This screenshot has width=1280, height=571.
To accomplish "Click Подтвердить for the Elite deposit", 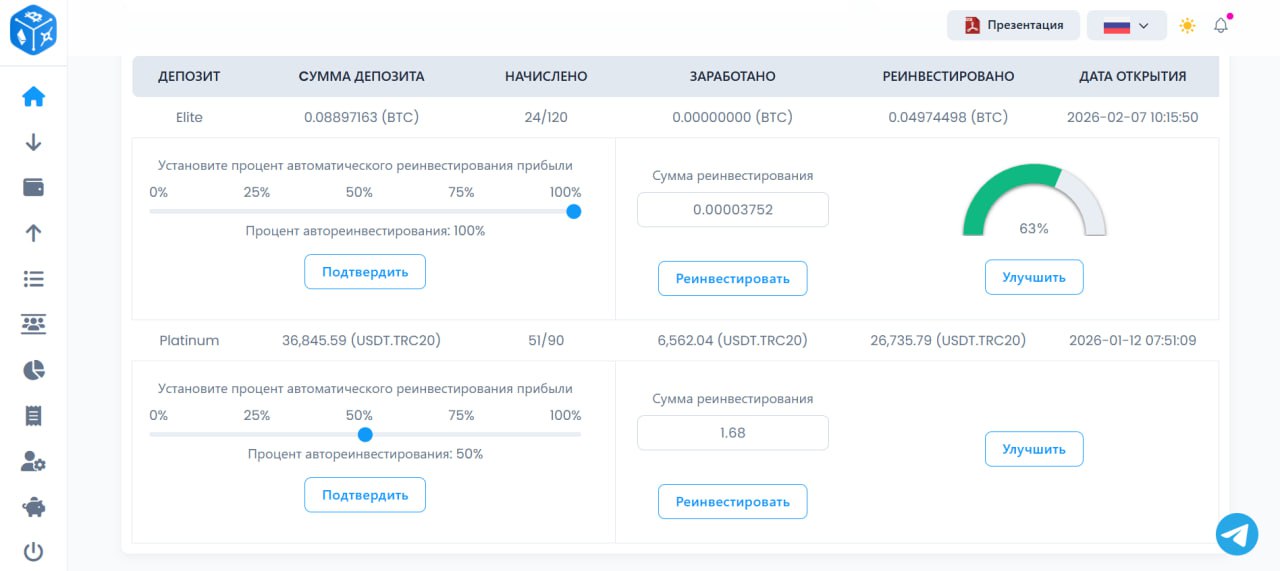I will click(365, 272).
